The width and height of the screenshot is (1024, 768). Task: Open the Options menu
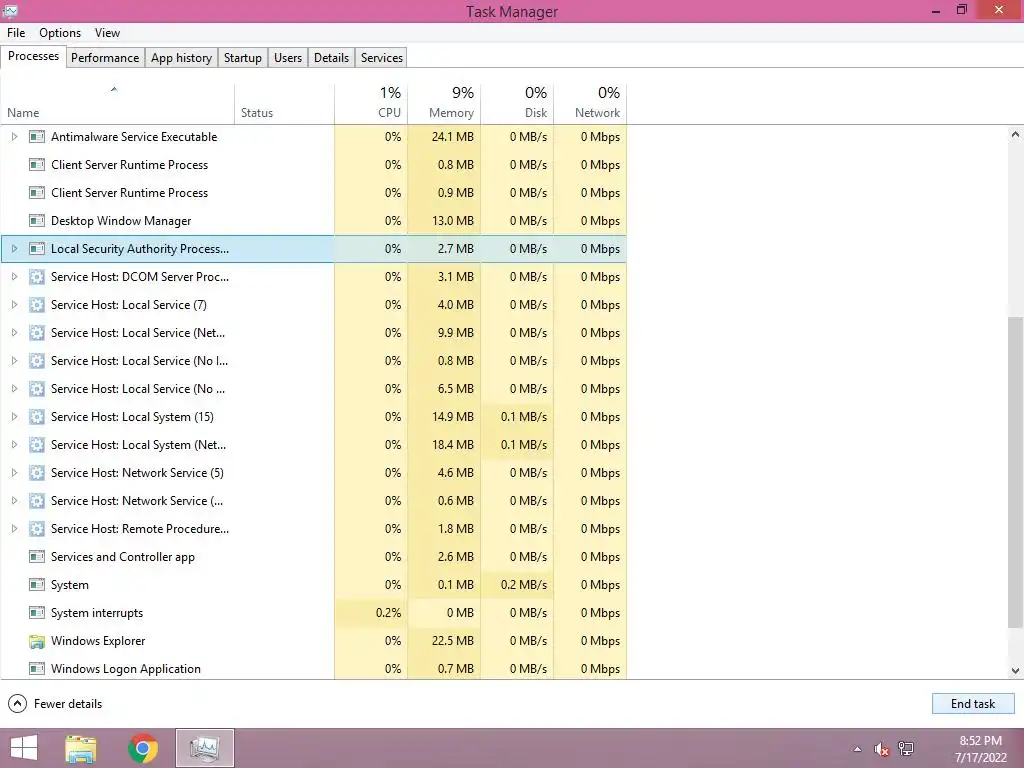click(x=60, y=33)
